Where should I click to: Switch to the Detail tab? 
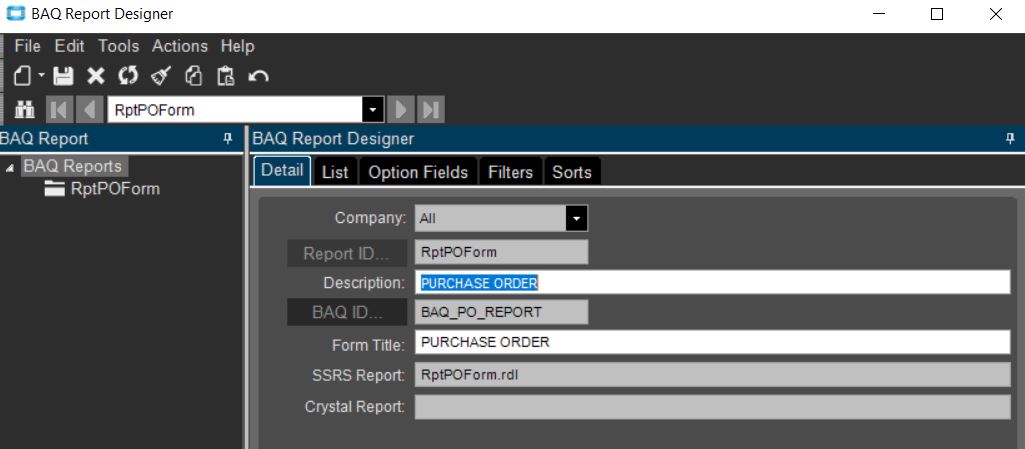click(282, 171)
